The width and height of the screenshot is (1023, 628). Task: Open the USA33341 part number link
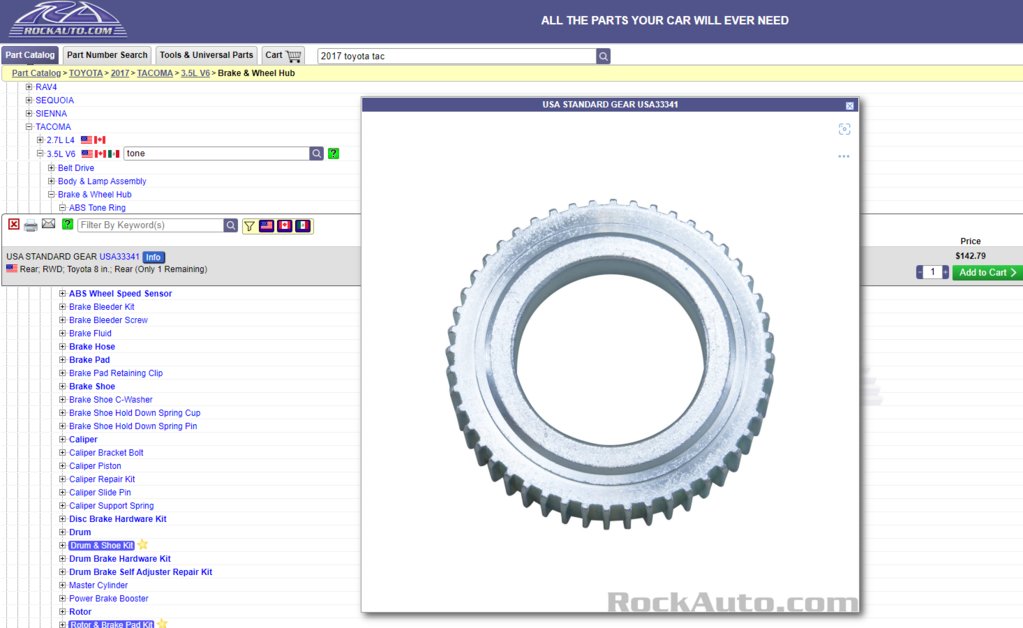[x=119, y=257]
